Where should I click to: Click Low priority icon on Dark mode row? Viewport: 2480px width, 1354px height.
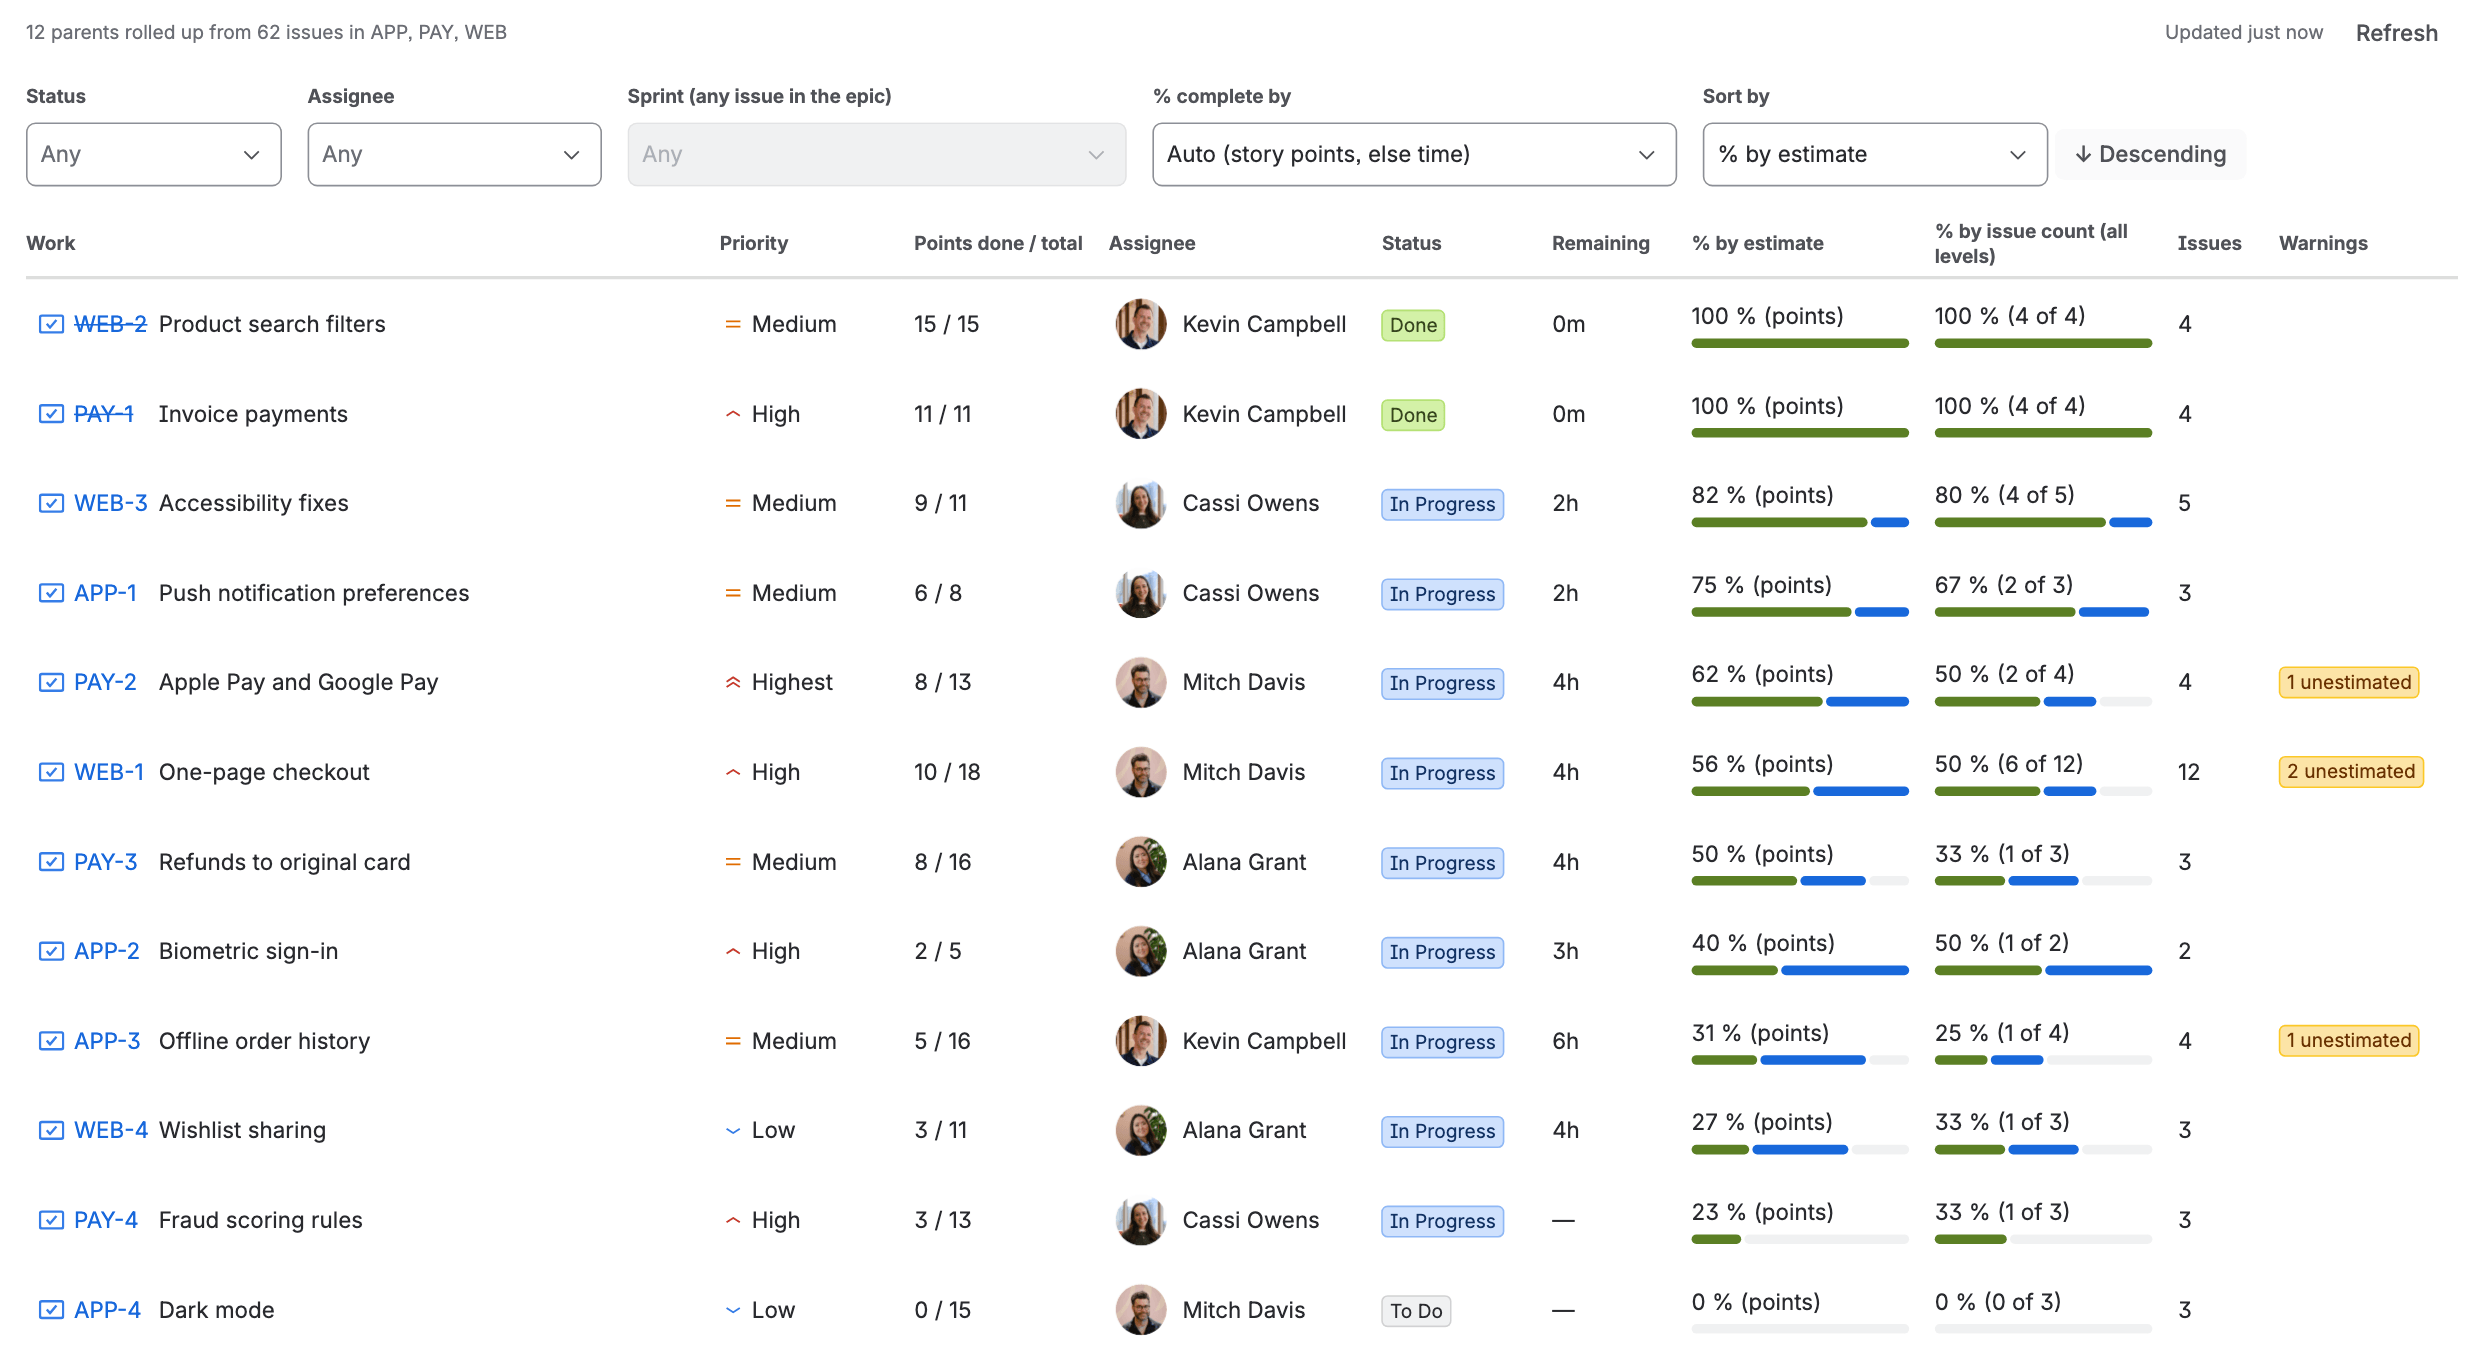(733, 1310)
